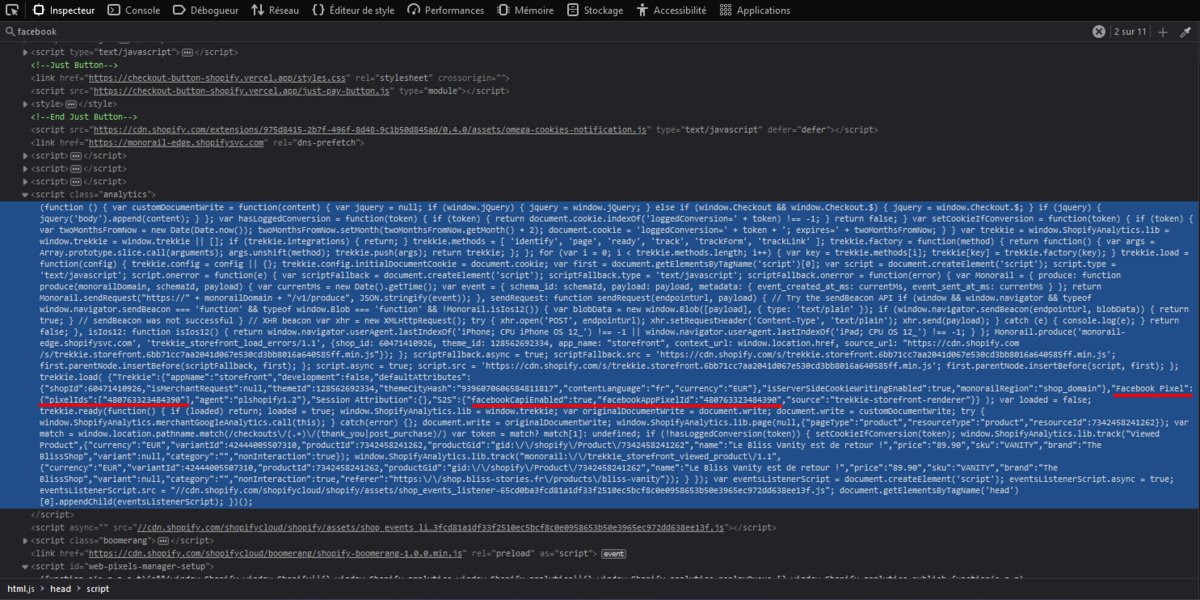The image size is (1200, 600).
Task: Click the create new node plus icon
Action: (1163, 32)
